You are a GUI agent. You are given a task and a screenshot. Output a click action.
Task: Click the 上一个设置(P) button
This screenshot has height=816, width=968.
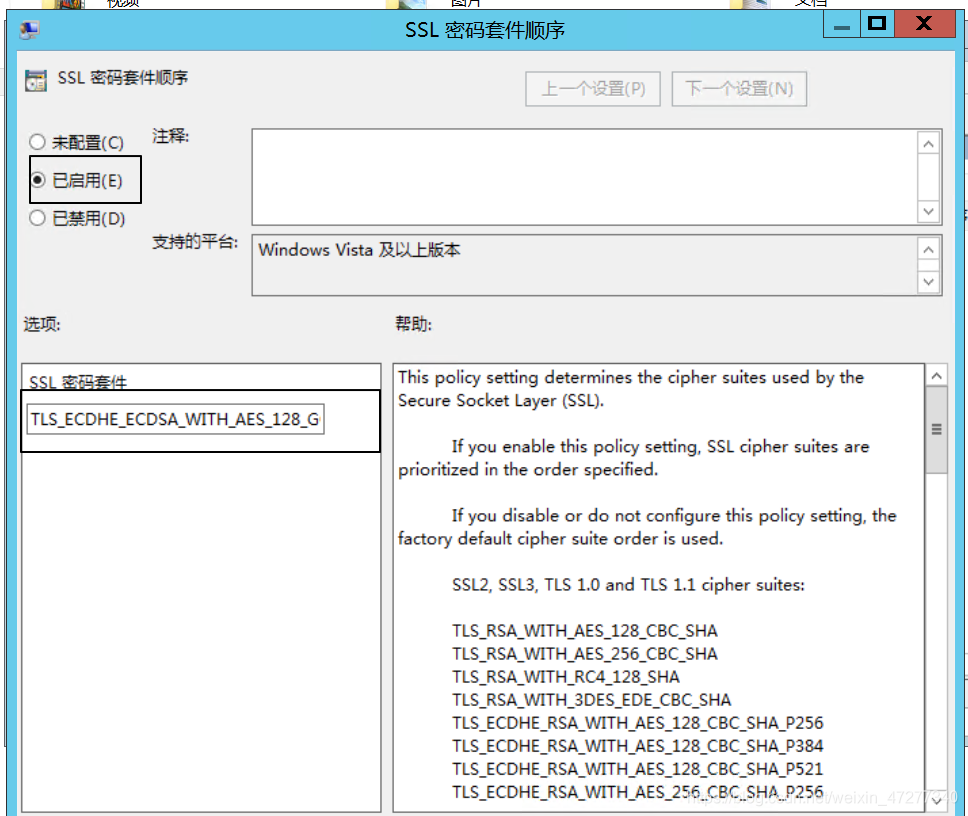click(592, 88)
